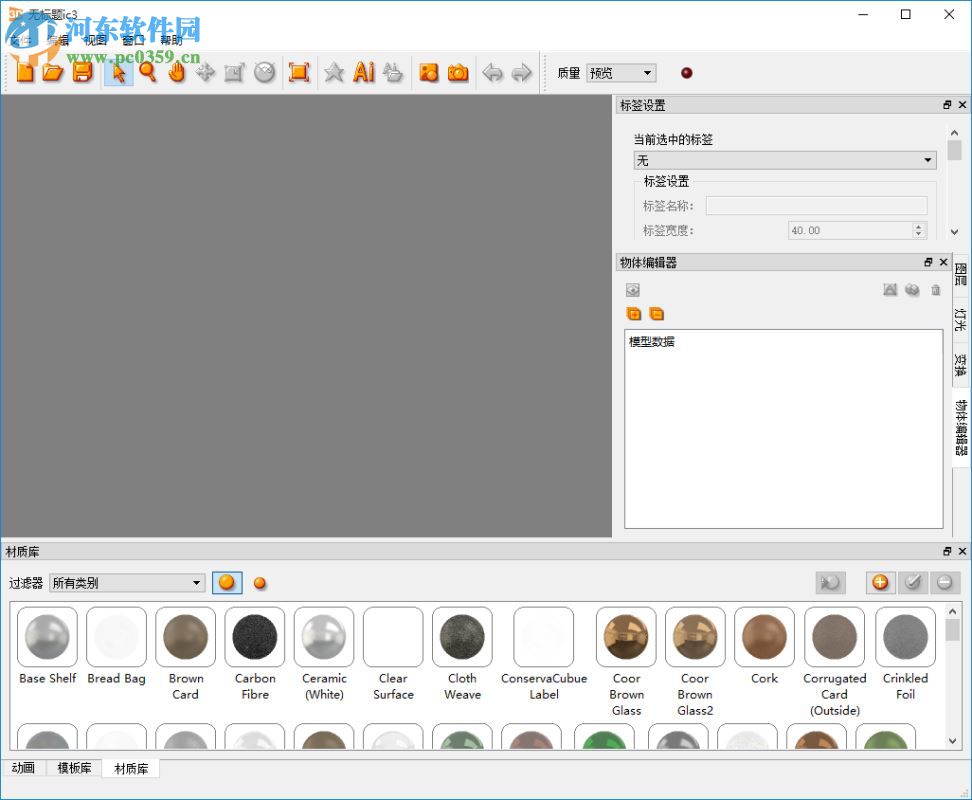Screen dimensions: 972x800
Task: Select the Cork material thumbnail
Action: (x=764, y=637)
